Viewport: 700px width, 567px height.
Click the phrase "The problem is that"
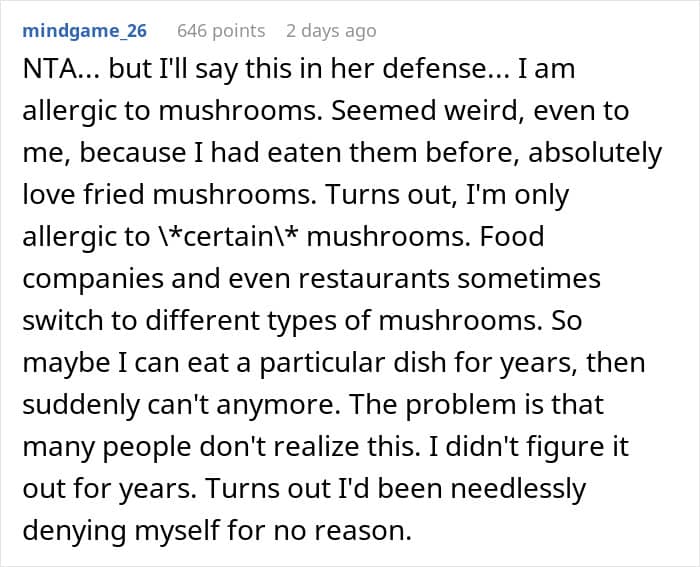click(x=518, y=406)
